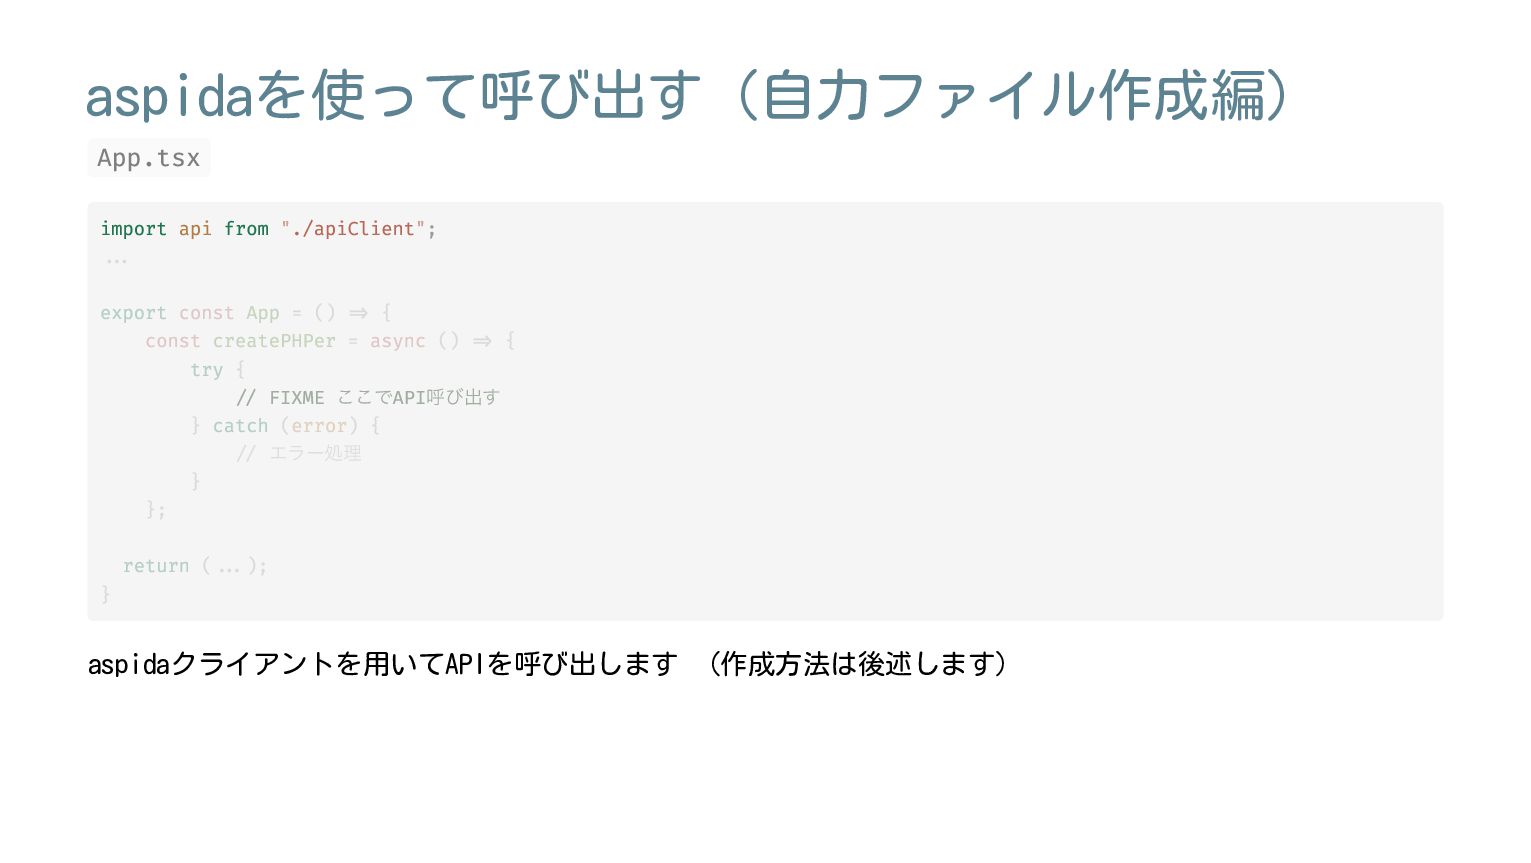Click the export const App line
The width and height of the screenshot is (1531, 863).
pos(246,313)
